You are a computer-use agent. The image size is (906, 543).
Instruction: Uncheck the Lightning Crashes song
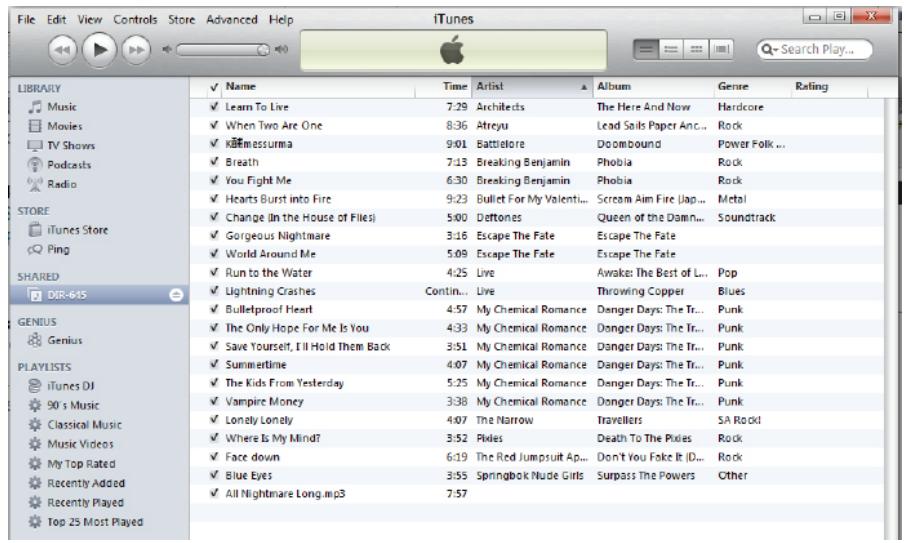point(214,291)
